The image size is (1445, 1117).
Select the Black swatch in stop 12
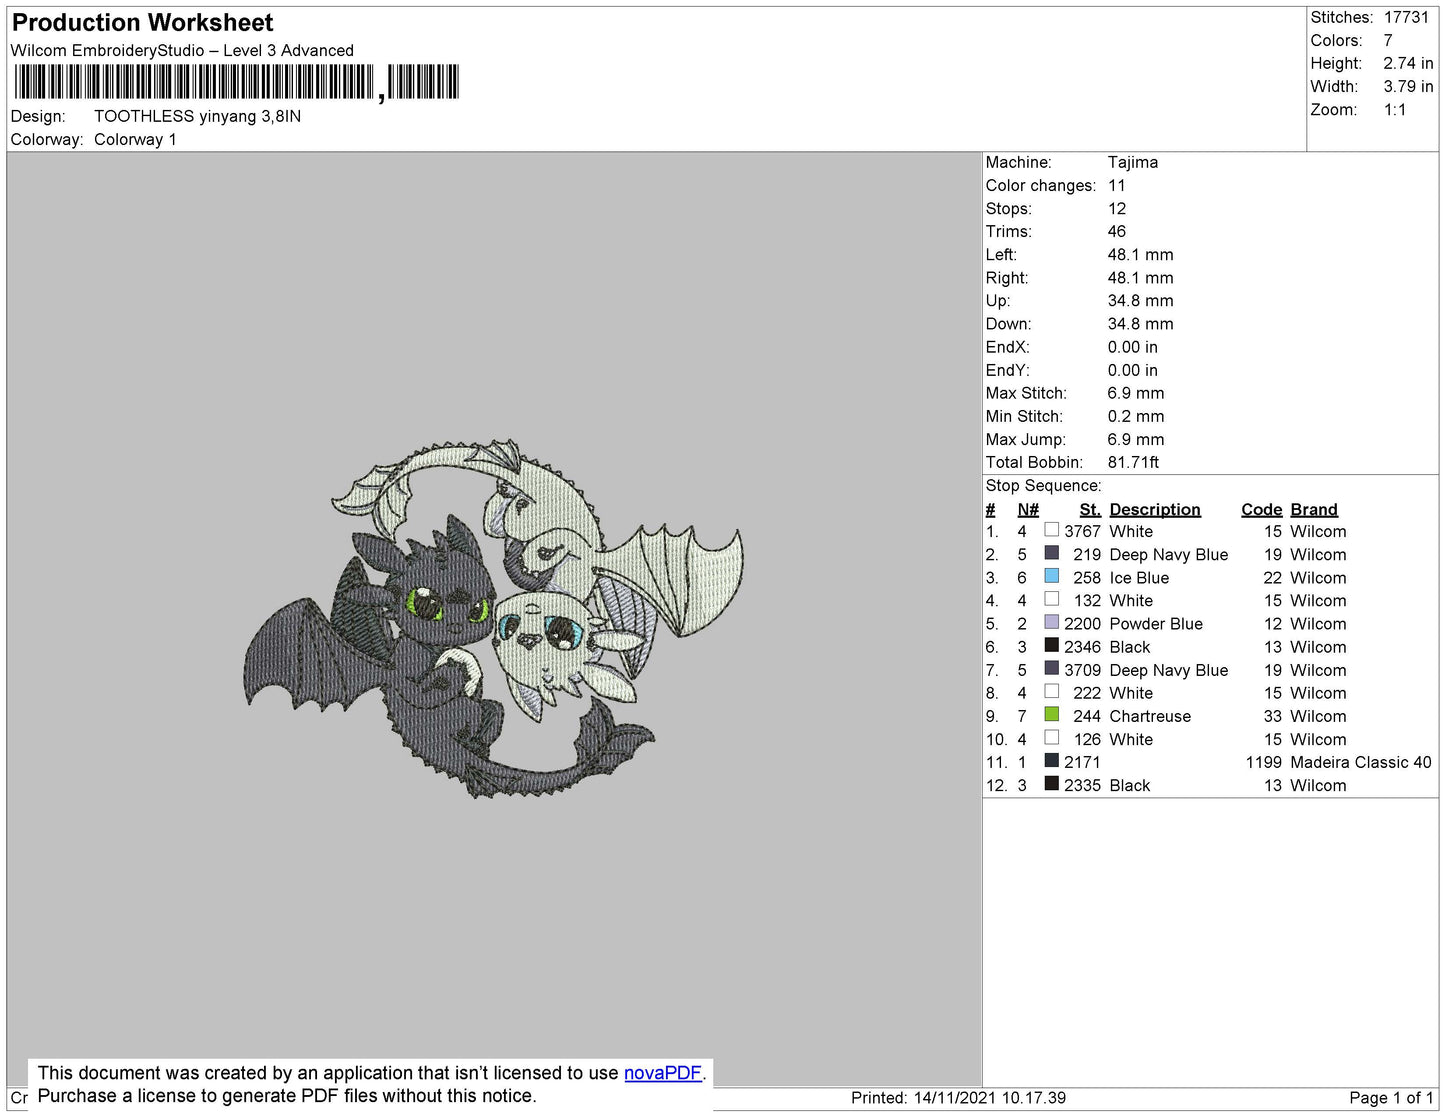[x=1051, y=784]
